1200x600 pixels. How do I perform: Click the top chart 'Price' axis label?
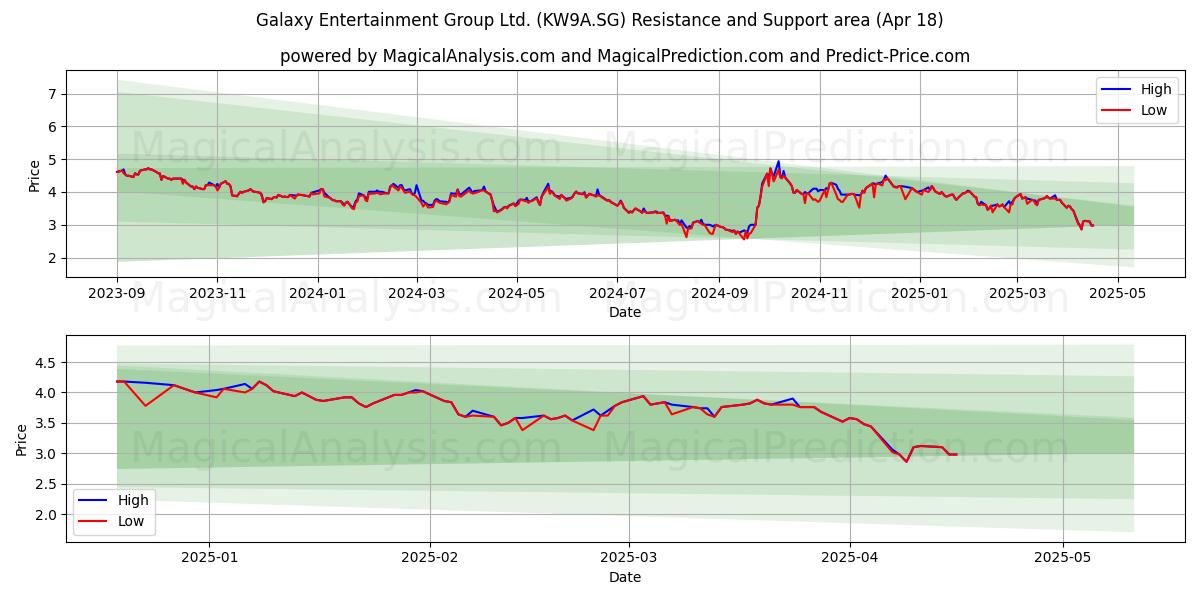35,174
